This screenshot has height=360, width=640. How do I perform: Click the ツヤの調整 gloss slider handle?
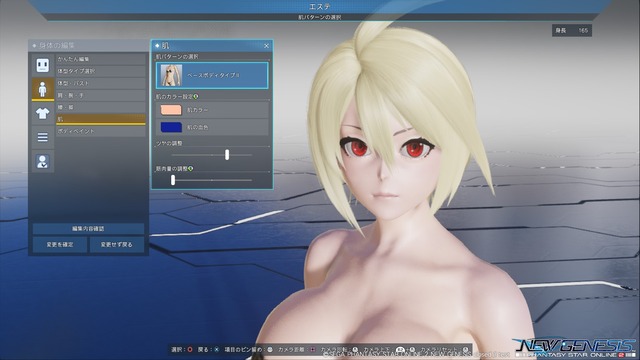point(227,155)
